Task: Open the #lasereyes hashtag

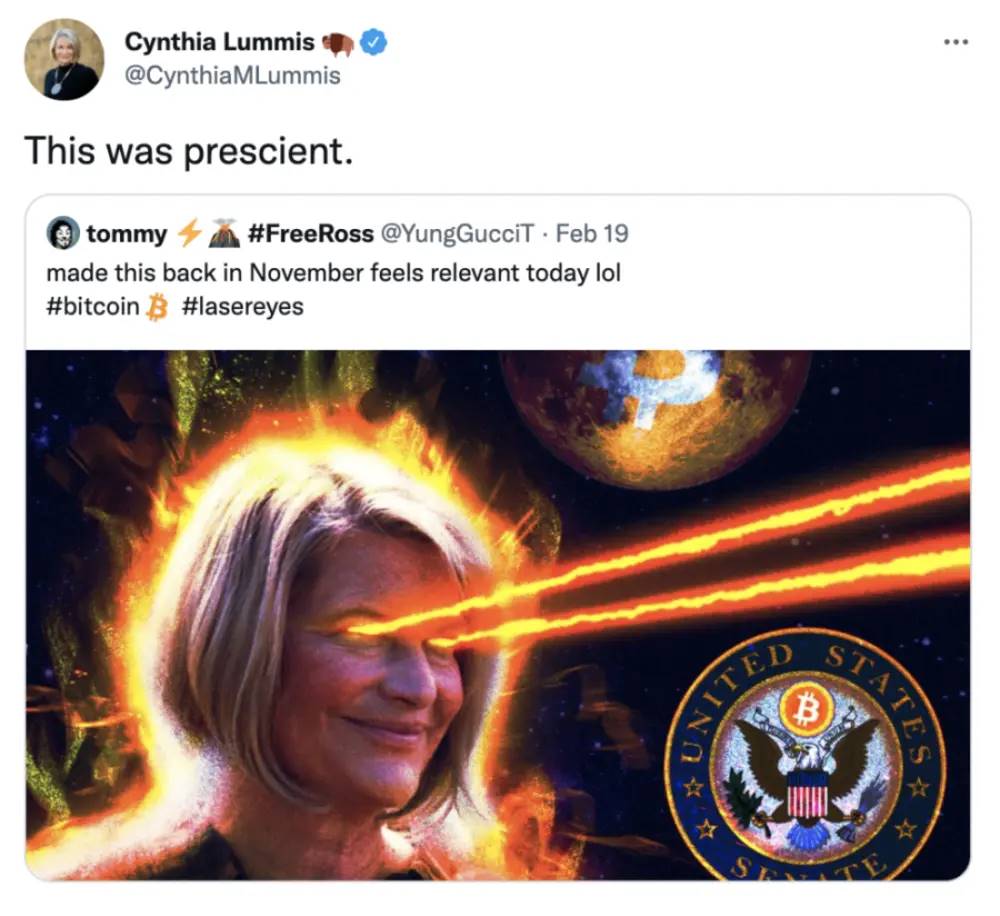Action: [243, 306]
